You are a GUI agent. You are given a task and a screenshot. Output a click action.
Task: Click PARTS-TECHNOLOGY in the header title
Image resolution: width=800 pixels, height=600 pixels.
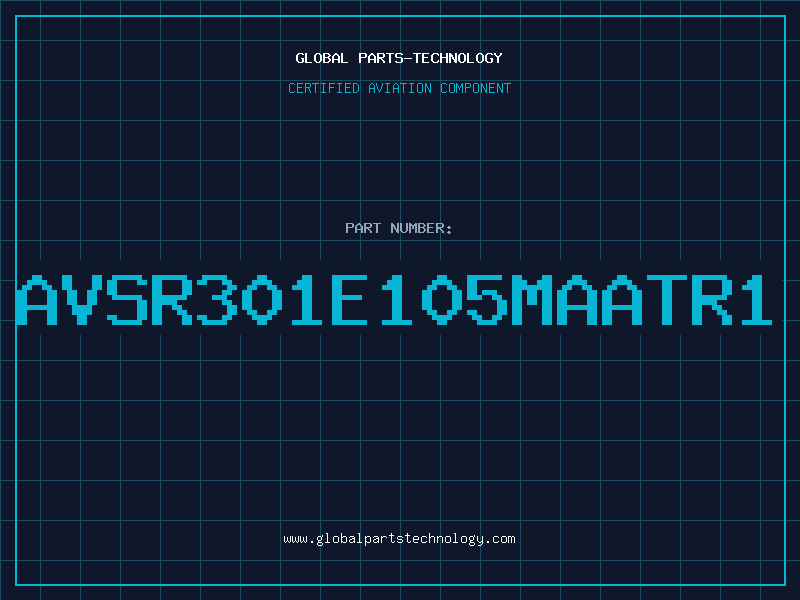pyautogui.click(x=428, y=58)
